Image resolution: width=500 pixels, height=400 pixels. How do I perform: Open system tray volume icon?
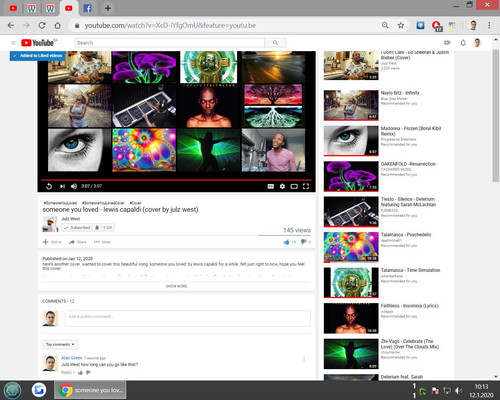pos(458,390)
